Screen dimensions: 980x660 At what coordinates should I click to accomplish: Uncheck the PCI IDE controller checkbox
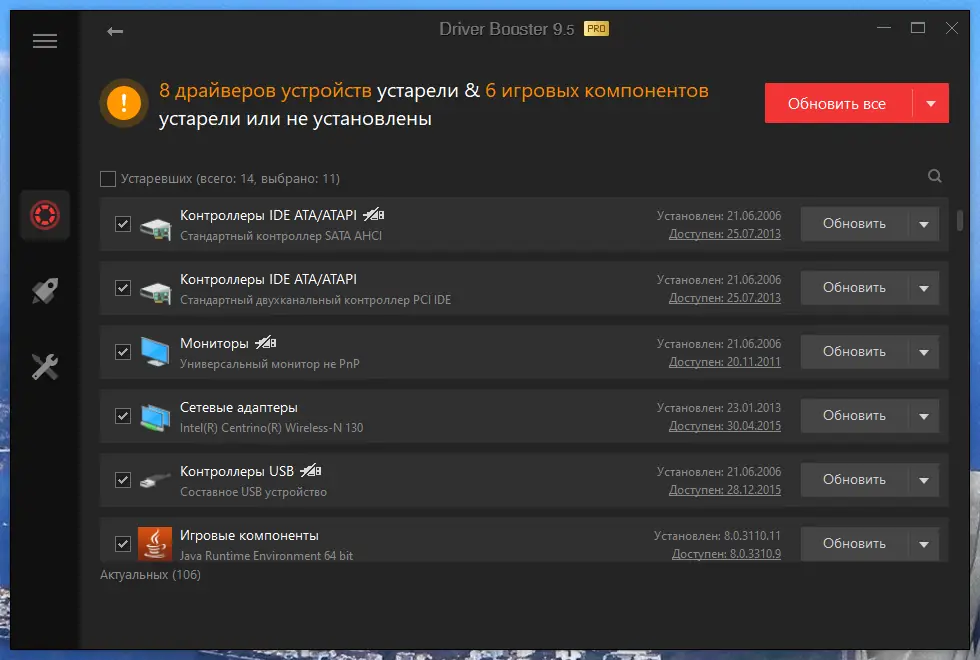[x=123, y=288]
